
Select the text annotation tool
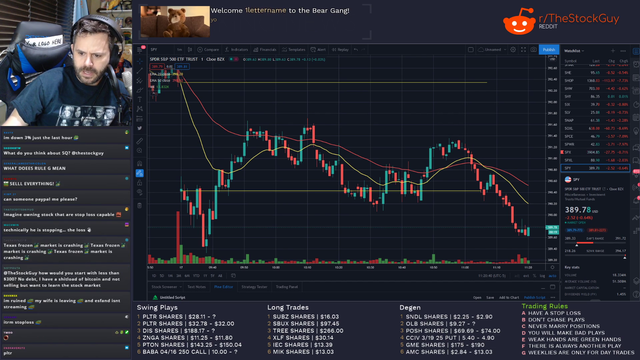[140, 100]
